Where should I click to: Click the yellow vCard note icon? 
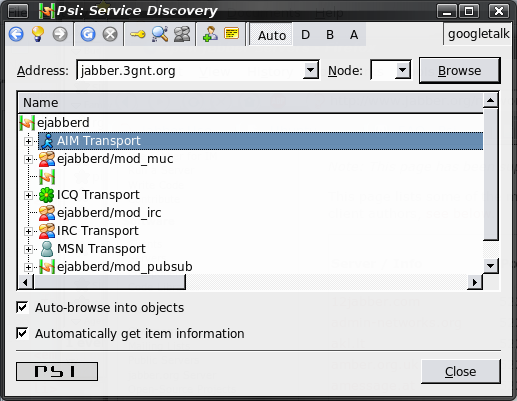click(x=232, y=33)
